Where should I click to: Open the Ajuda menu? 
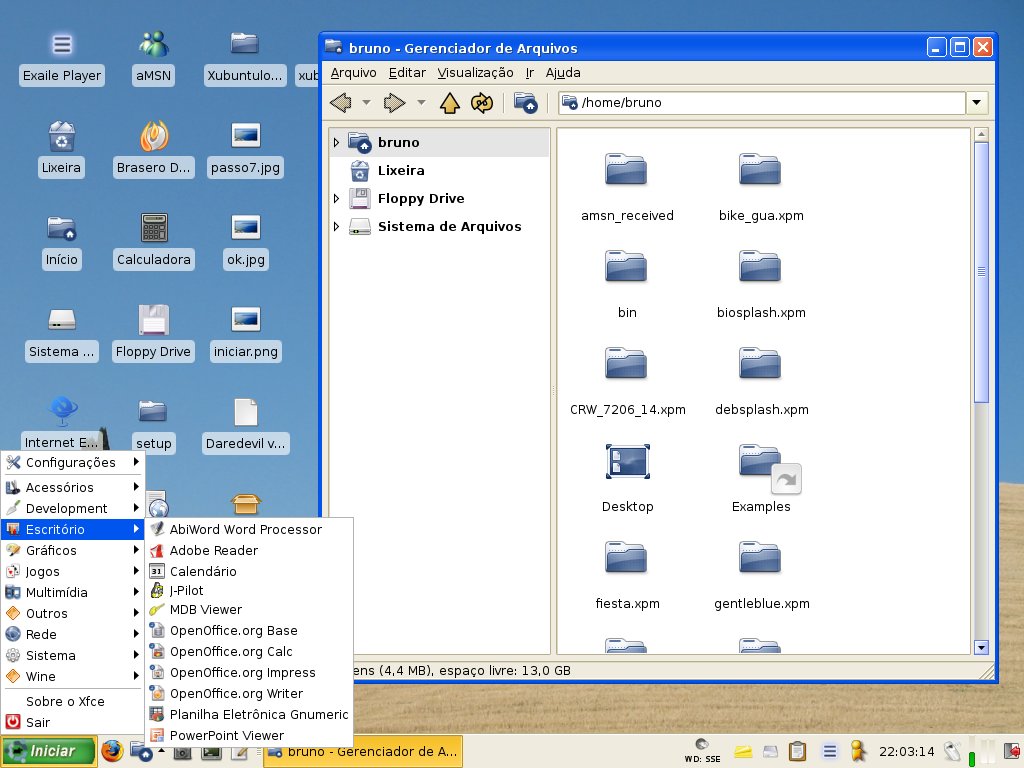point(563,72)
